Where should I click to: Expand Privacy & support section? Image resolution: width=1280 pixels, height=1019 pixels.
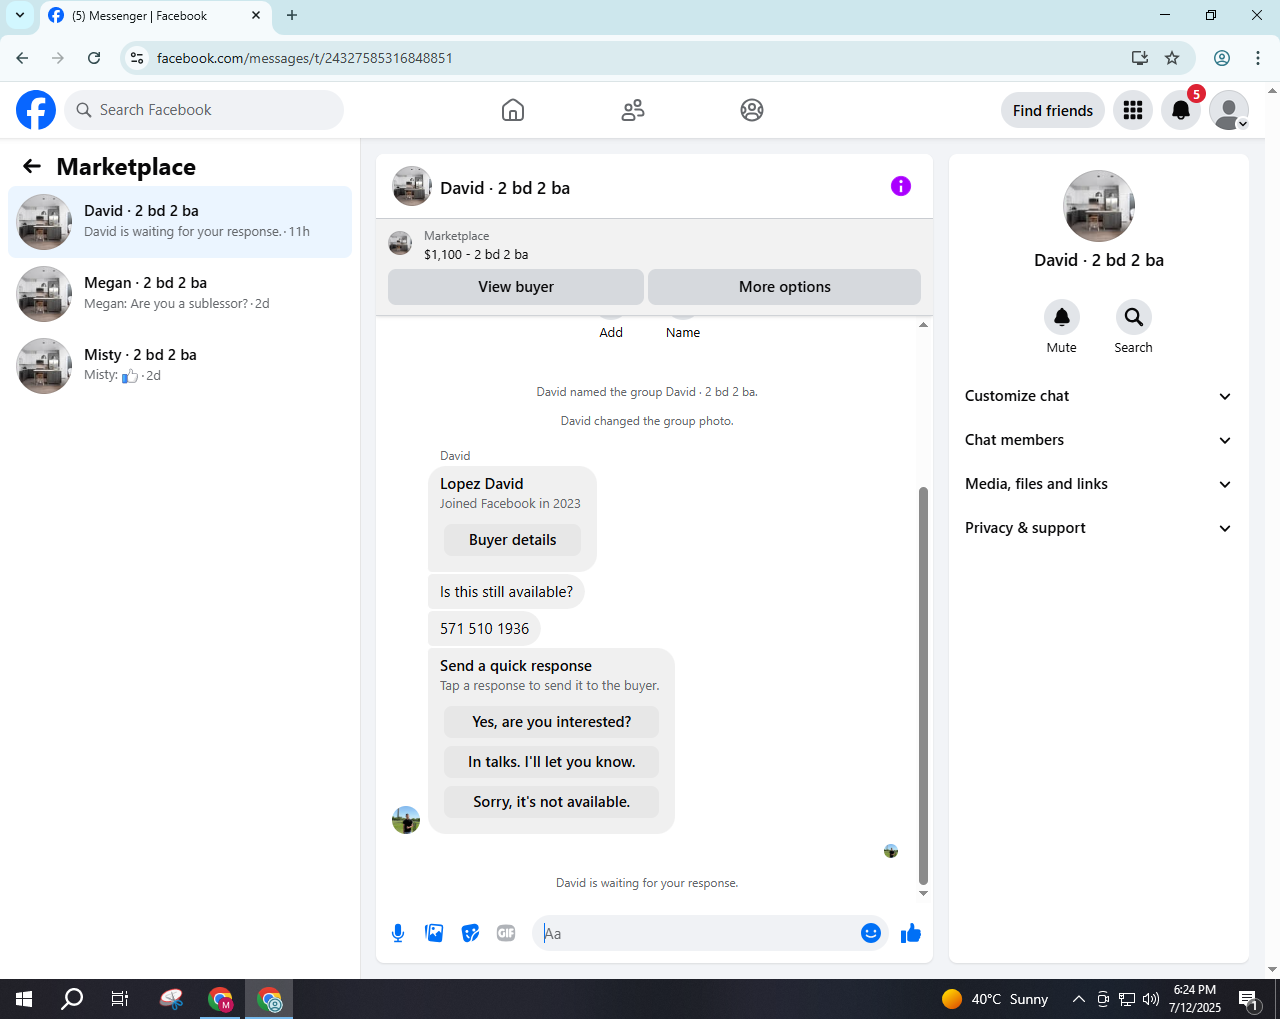(1098, 528)
